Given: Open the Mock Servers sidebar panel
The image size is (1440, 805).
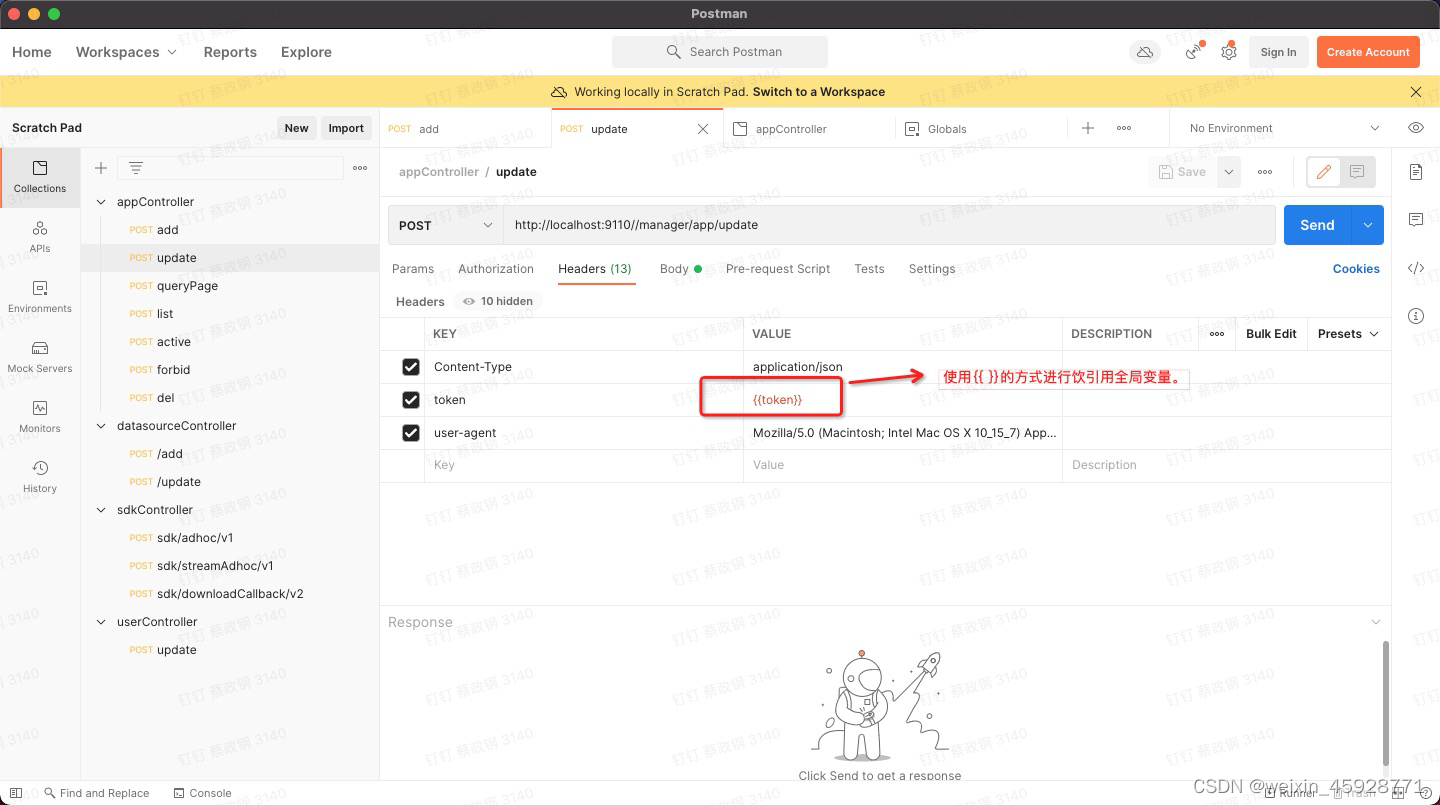Looking at the screenshot, I should pyautogui.click(x=40, y=357).
